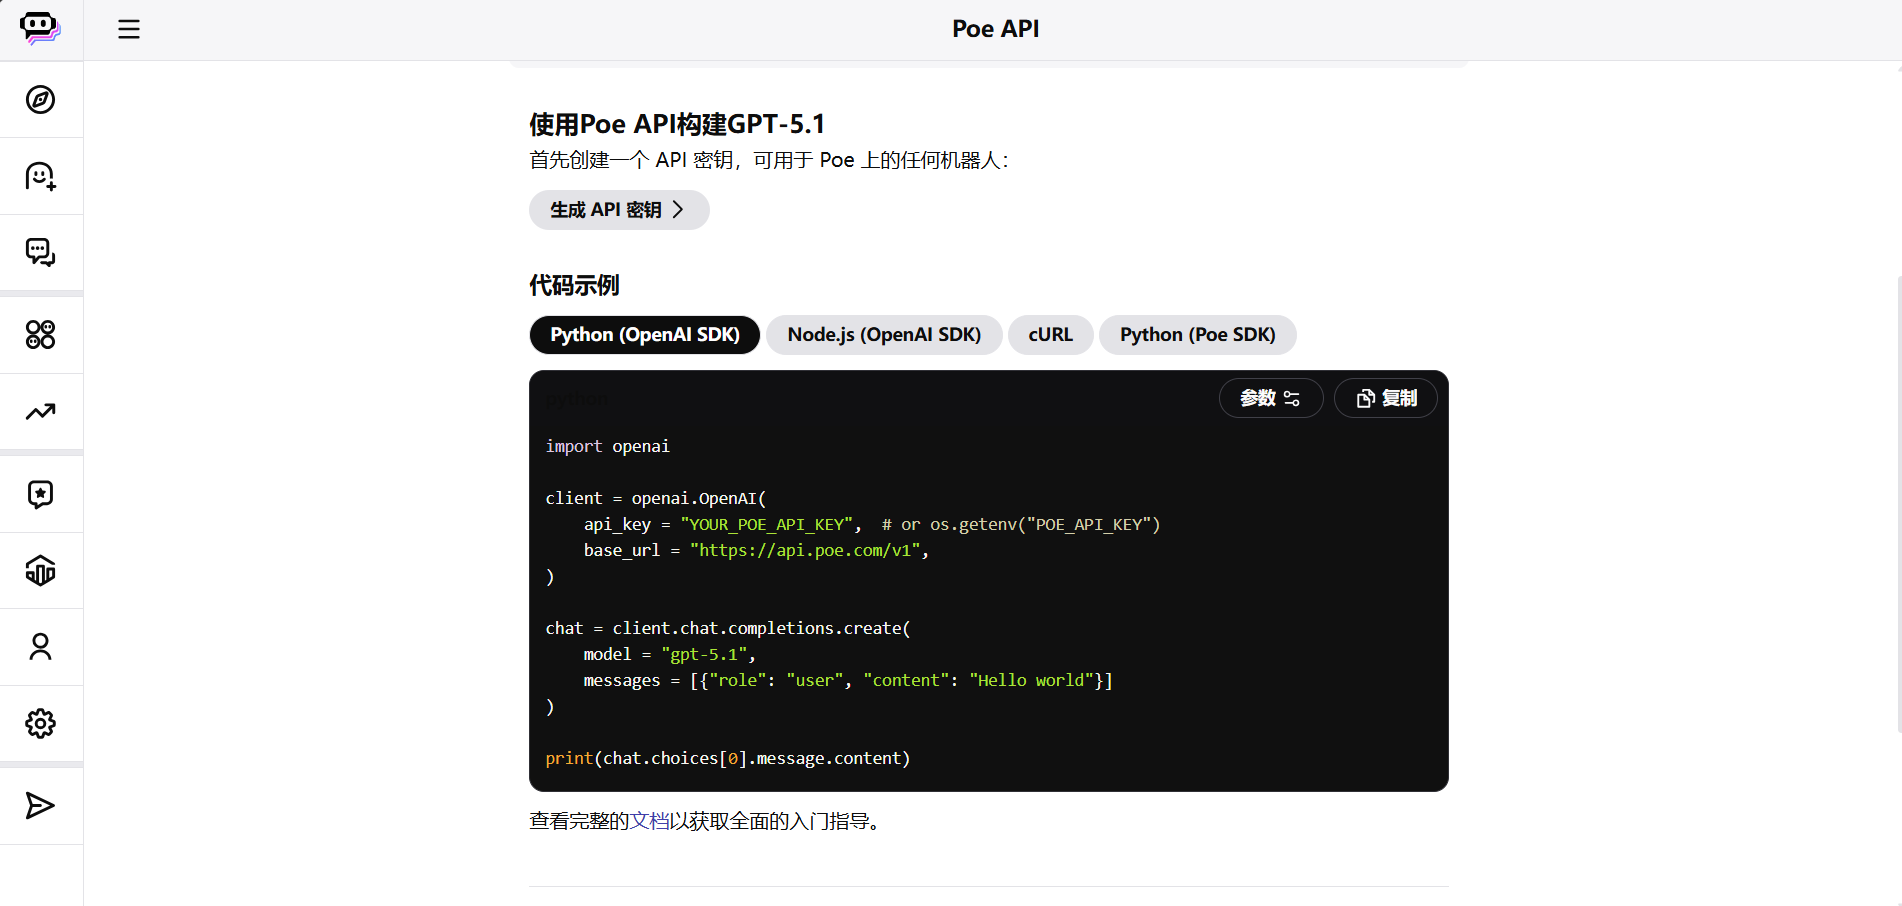This screenshot has height=906, width=1902.
Task: Click the "Hello world" string in code
Action: click(x=1031, y=680)
